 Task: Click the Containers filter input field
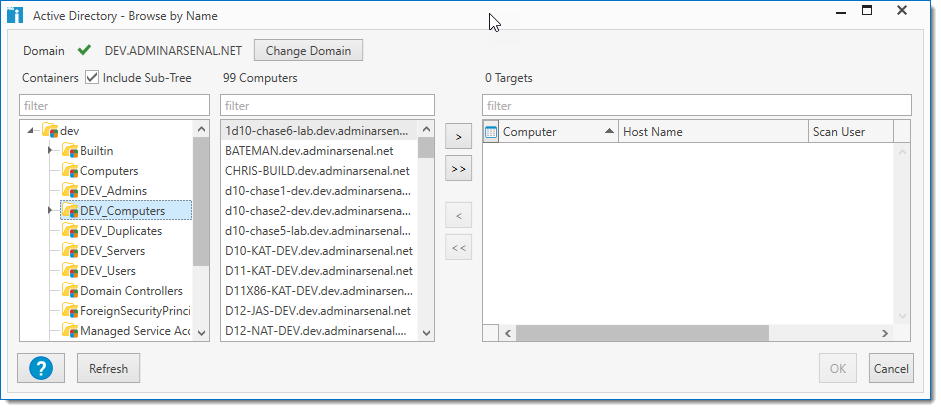pos(115,105)
